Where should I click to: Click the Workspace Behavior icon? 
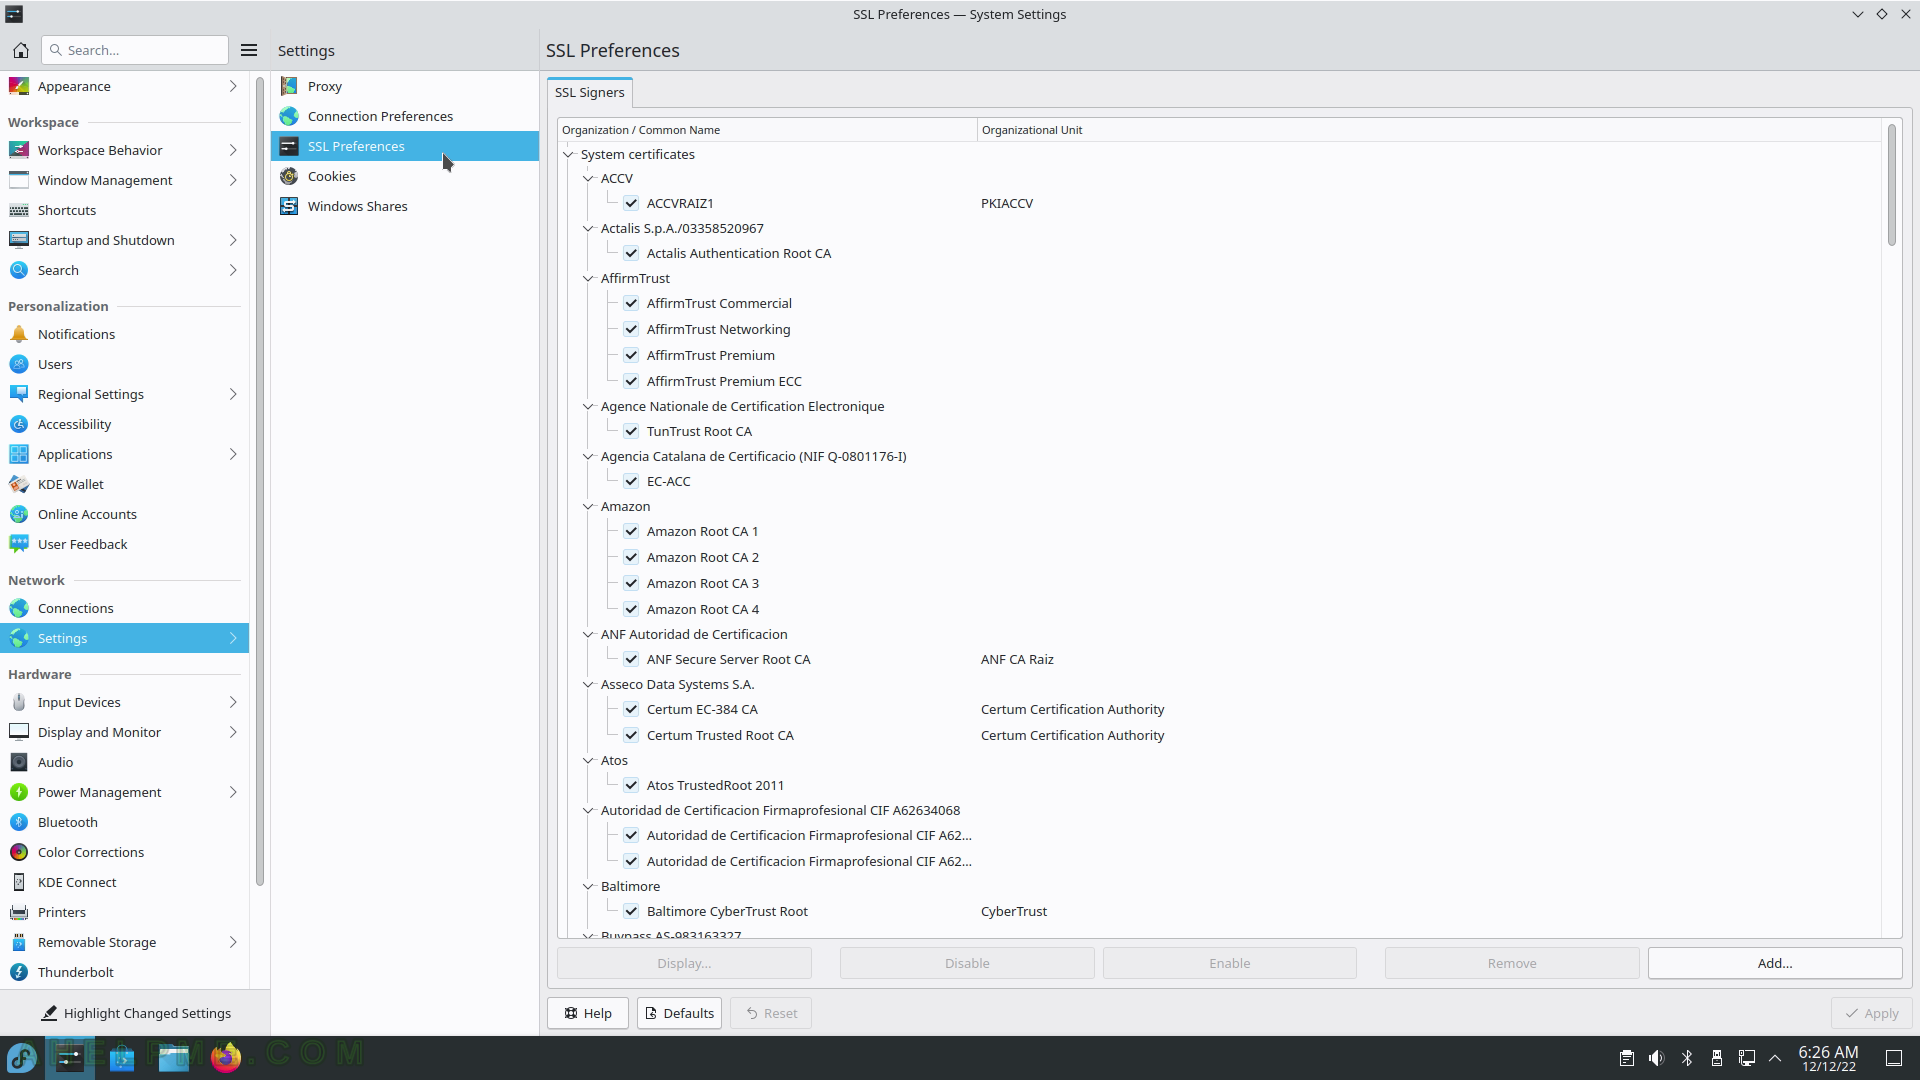pyautogui.click(x=19, y=150)
